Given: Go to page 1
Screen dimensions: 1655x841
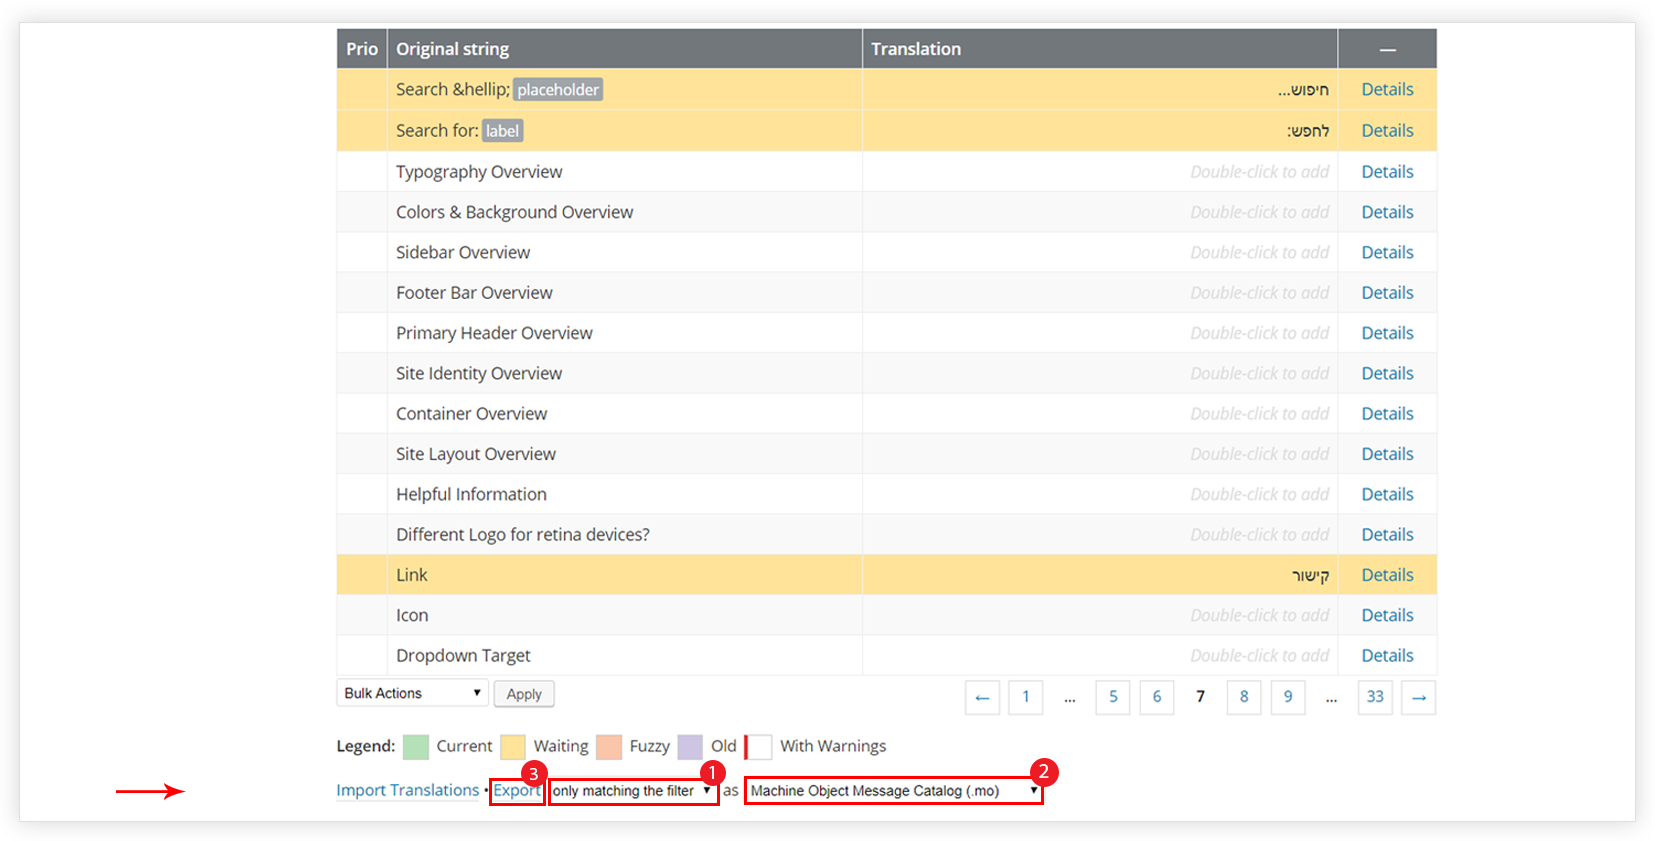Looking at the screenshot, I should tap(1025, 697).
